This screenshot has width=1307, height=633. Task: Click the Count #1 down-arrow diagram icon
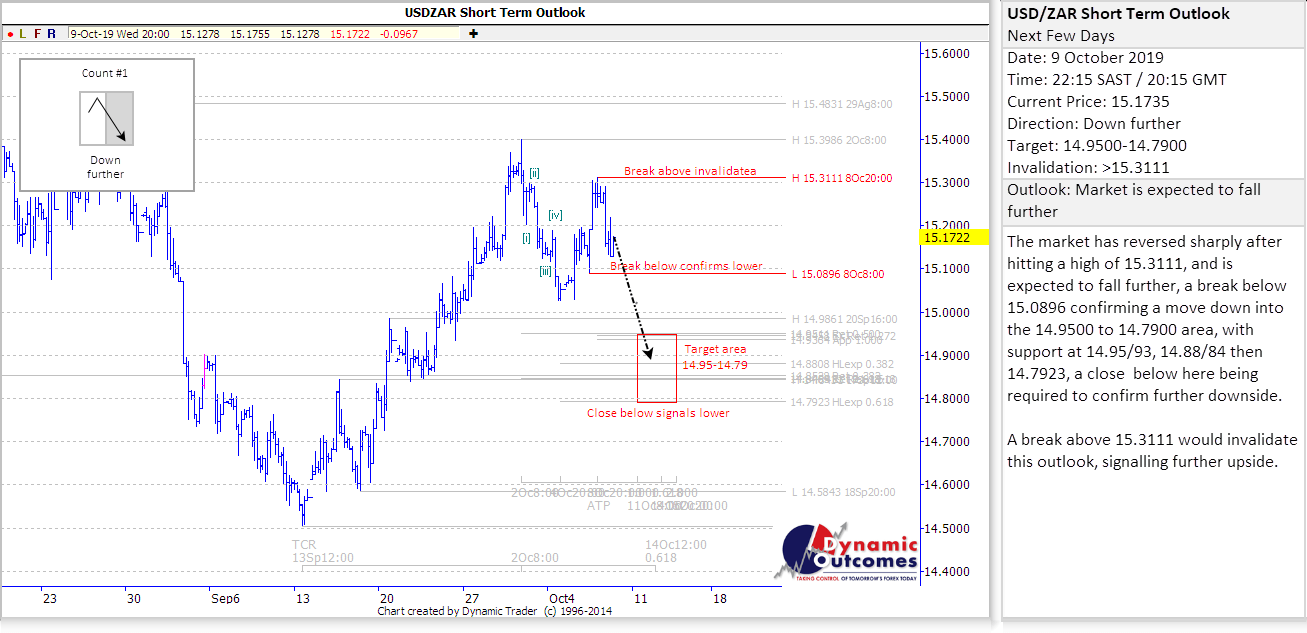point(106,118)
